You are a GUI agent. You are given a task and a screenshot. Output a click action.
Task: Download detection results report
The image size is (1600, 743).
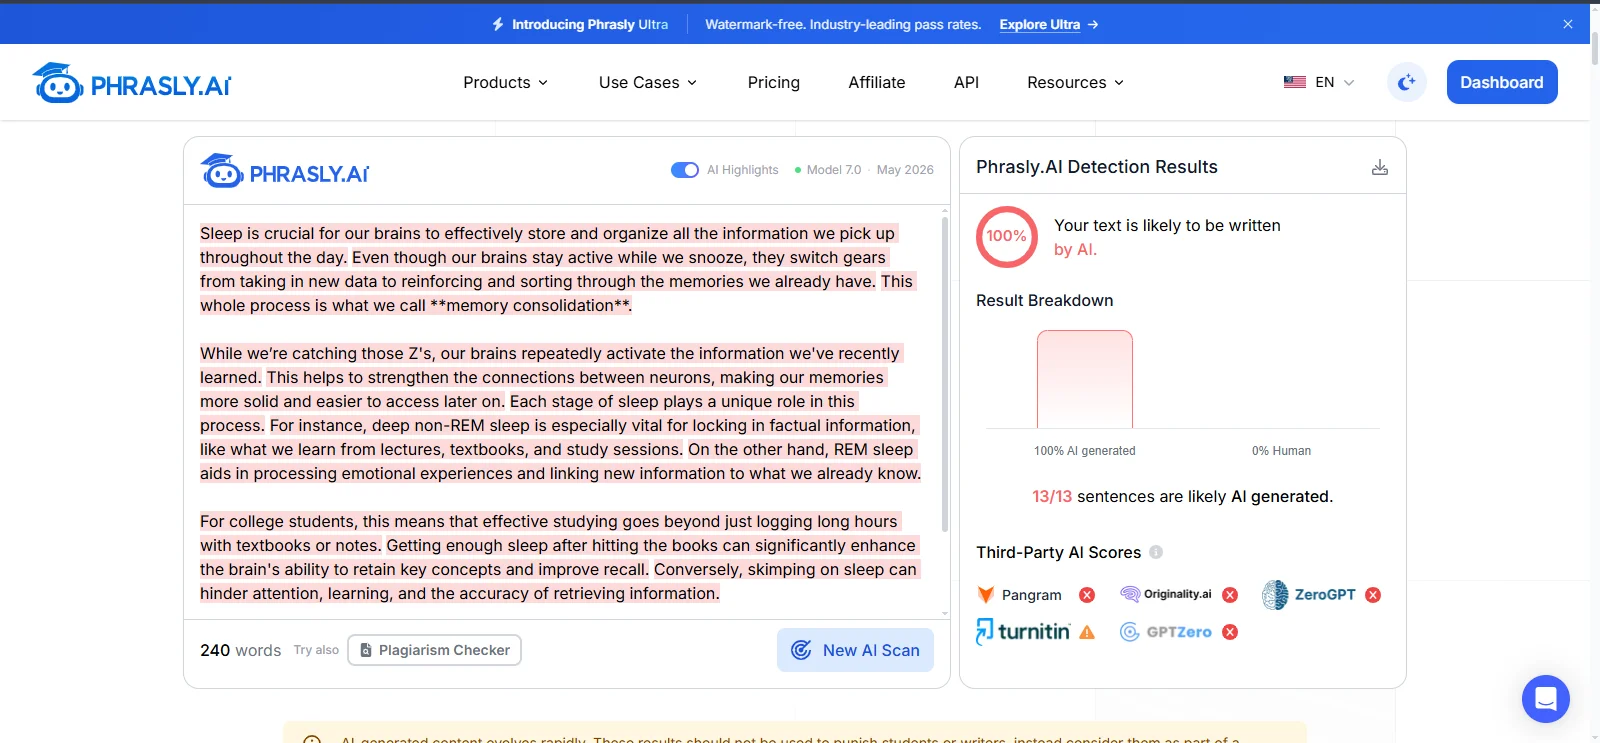point(1380,167)
